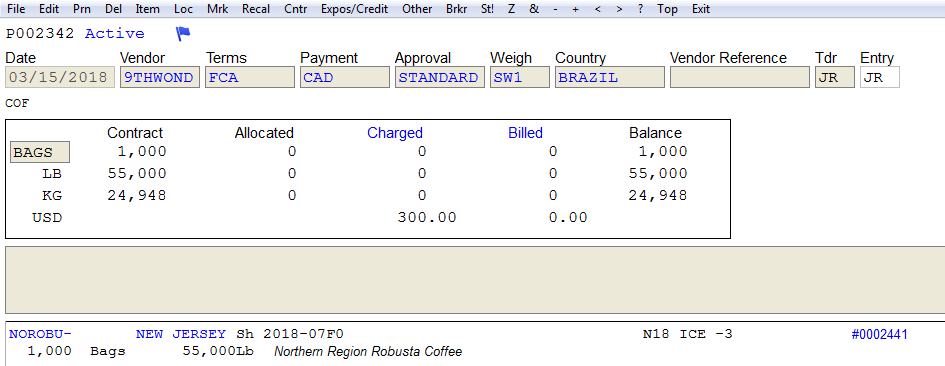Click the Contract KG value 24,948
Viewport: 945px width, 366px height.
click(137, 195)
